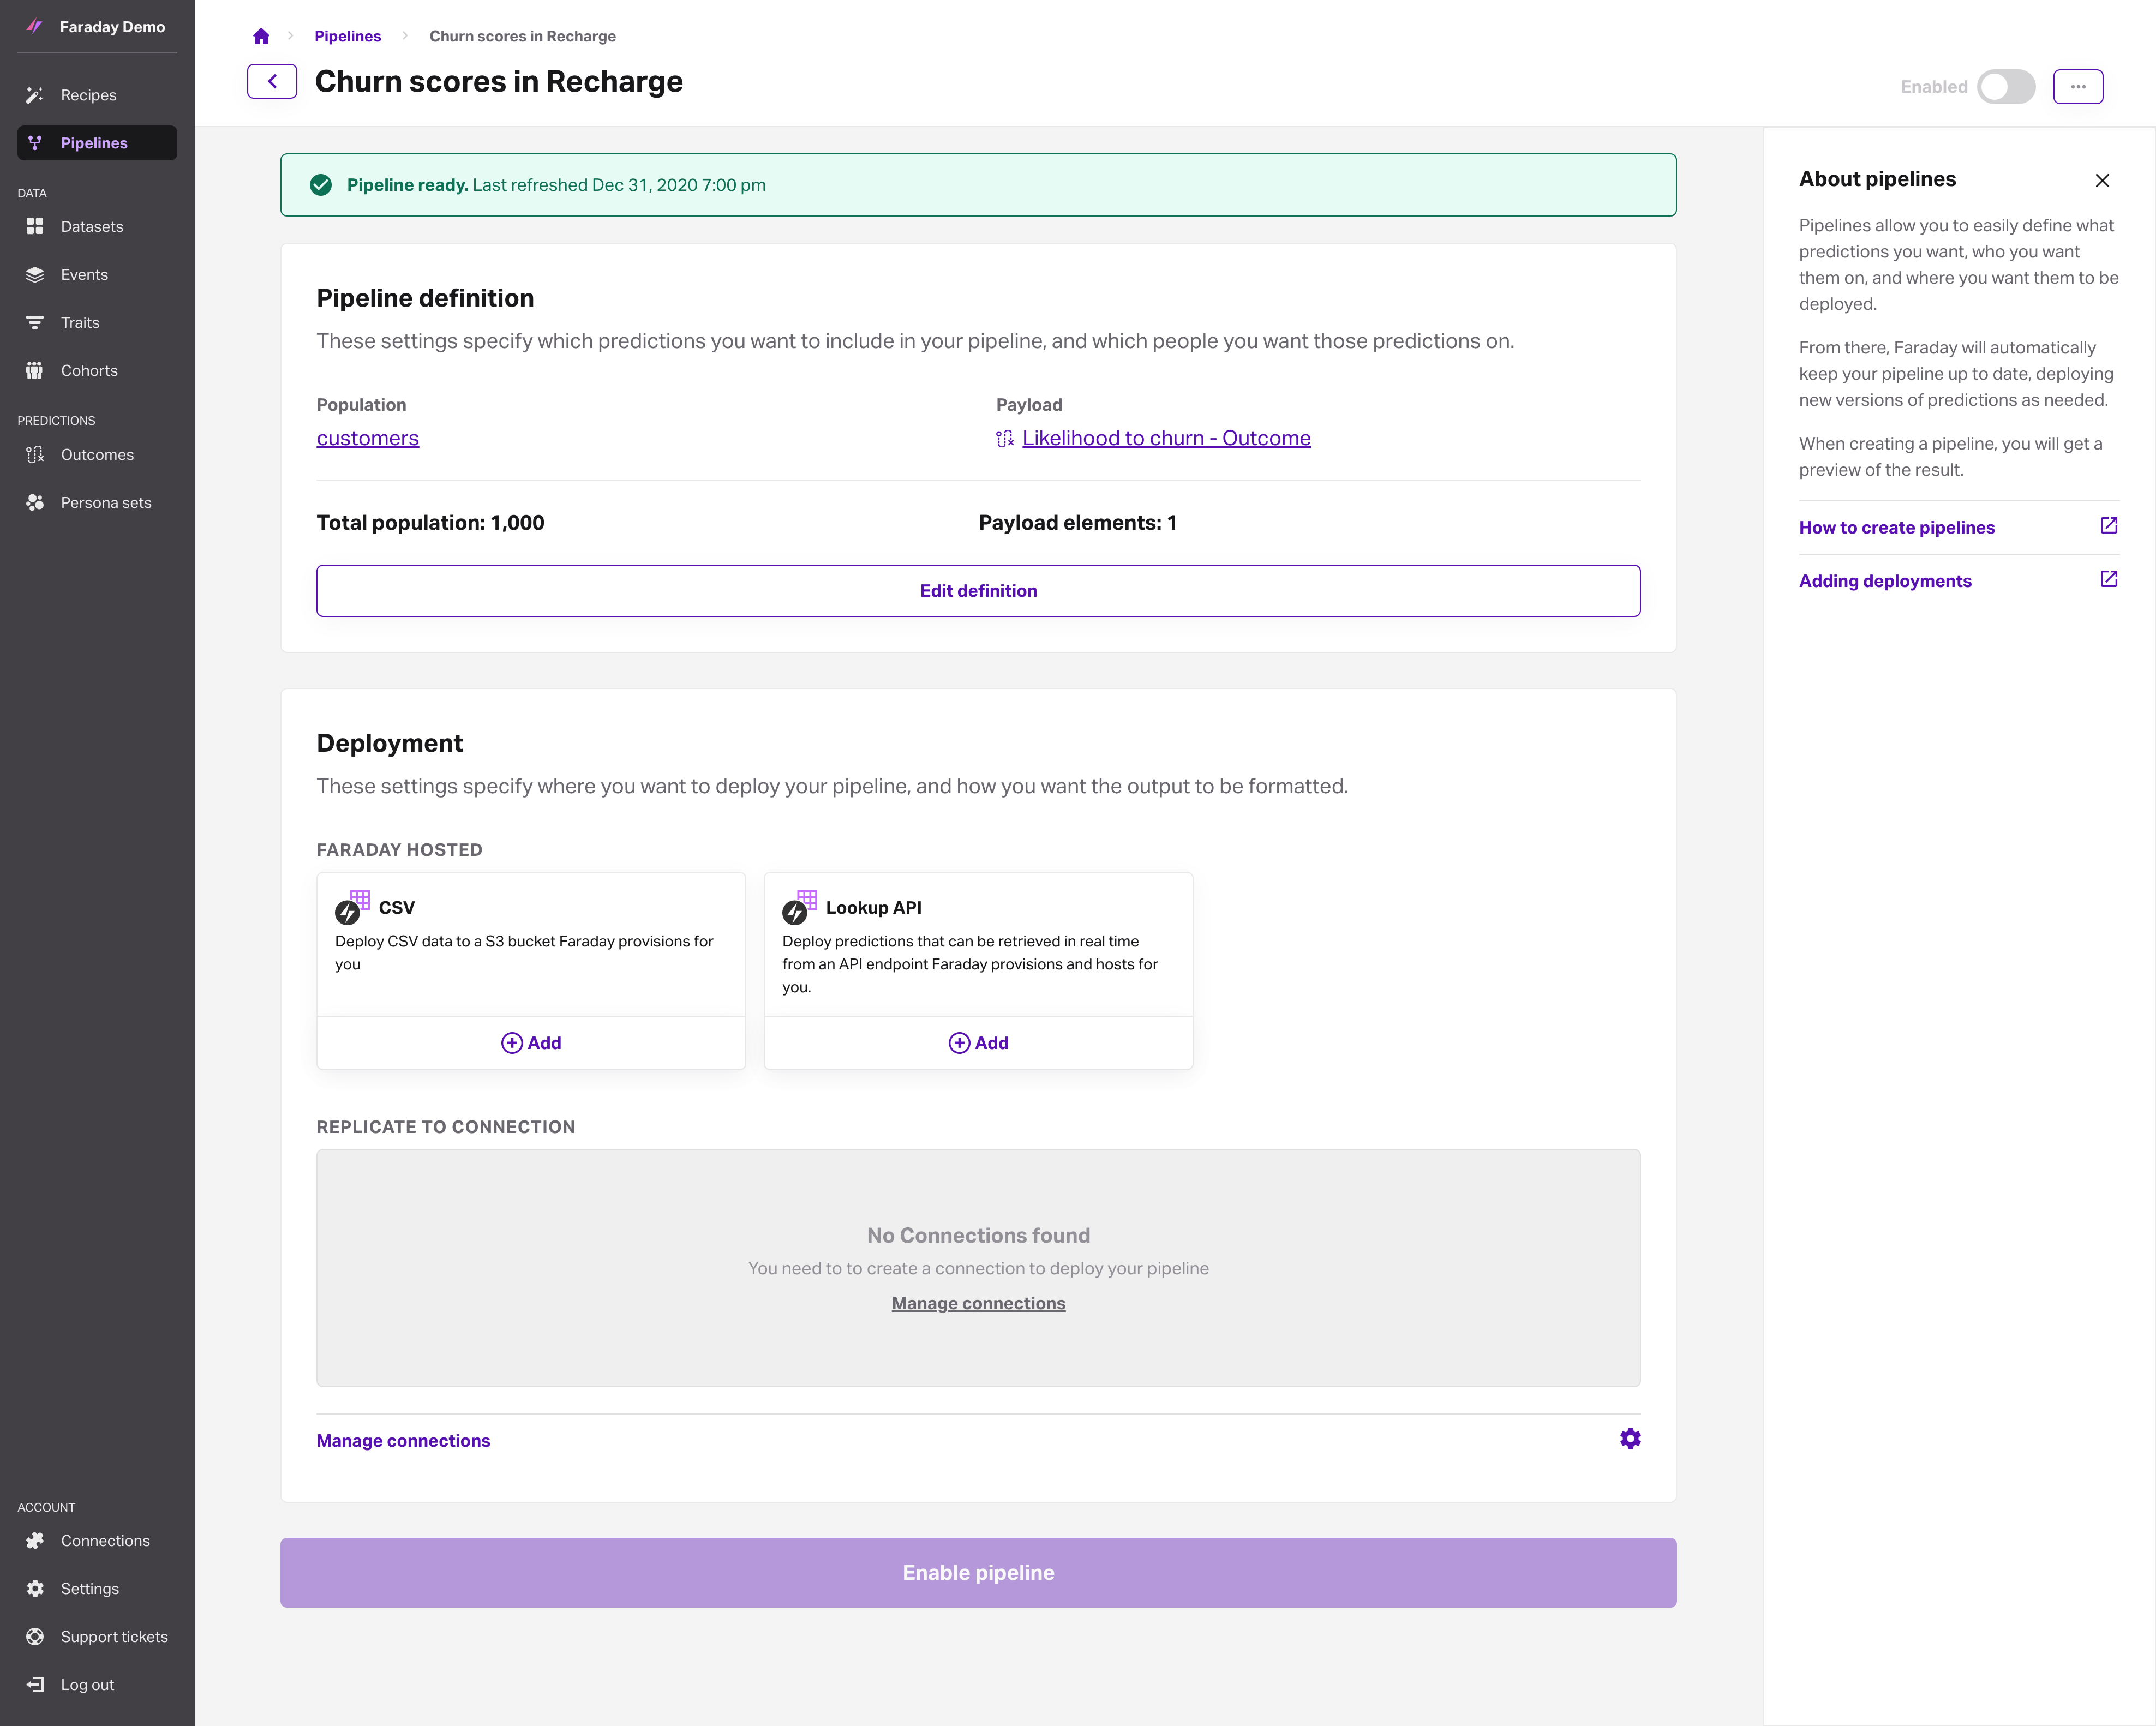The width and height of the screenshot is (2156, 1726).
Task: Click the Recipes wand icon
Action: point(34,95)
